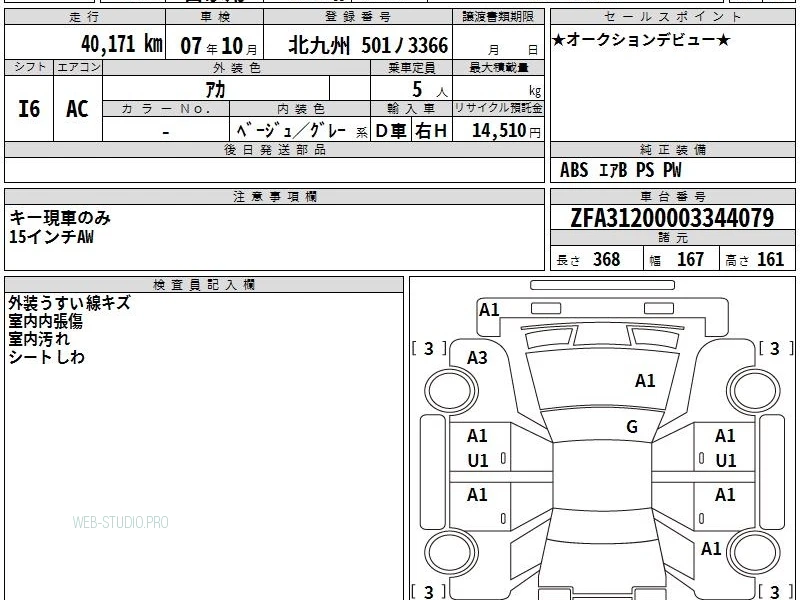Click the shift type I6
800x600 pixels.
coord(29,109)
